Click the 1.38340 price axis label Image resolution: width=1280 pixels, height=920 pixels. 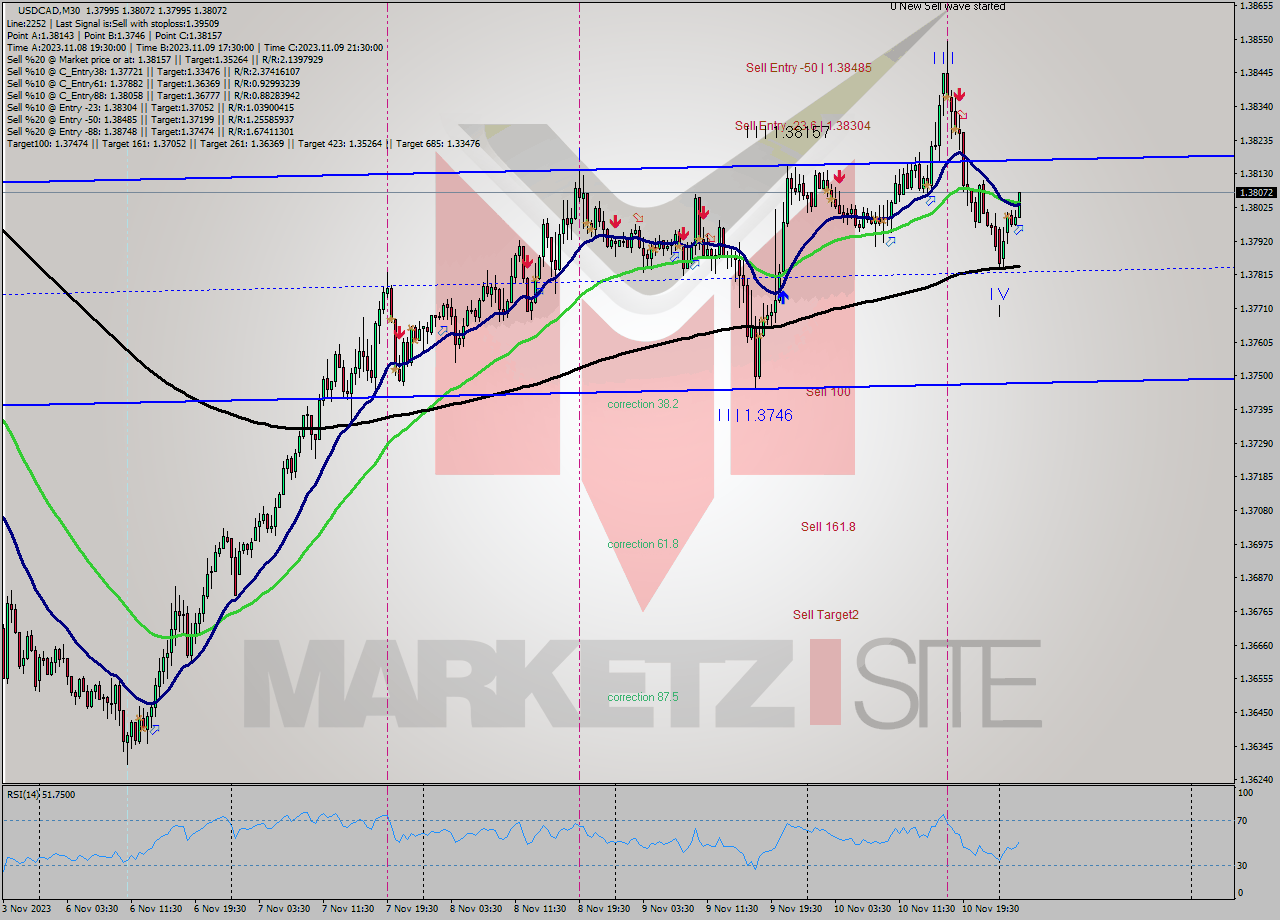point(1256,107)
